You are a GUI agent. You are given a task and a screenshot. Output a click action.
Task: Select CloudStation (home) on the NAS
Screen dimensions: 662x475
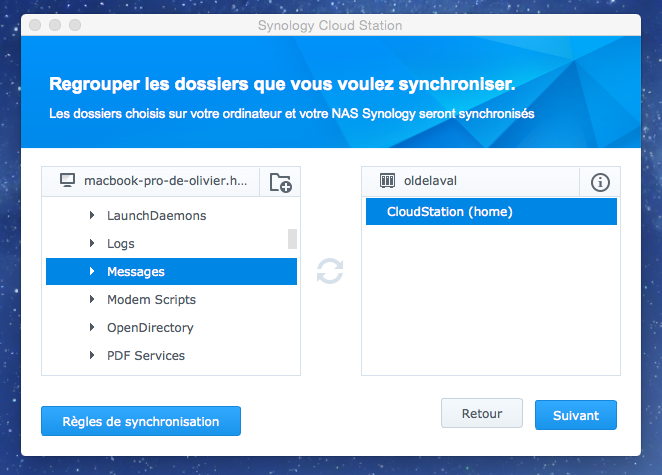pyautogui.click(x=491, y=212)
